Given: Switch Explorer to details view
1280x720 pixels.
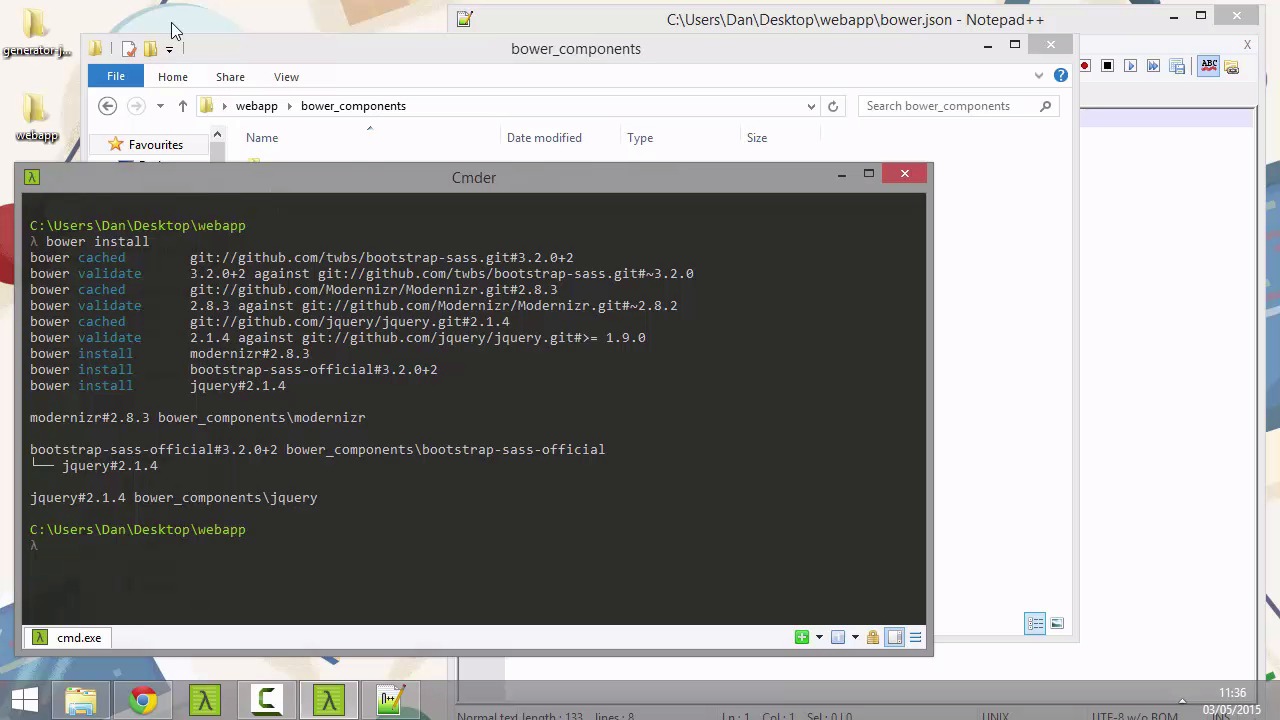Looking at the screenshot, I should (1035, 623).
